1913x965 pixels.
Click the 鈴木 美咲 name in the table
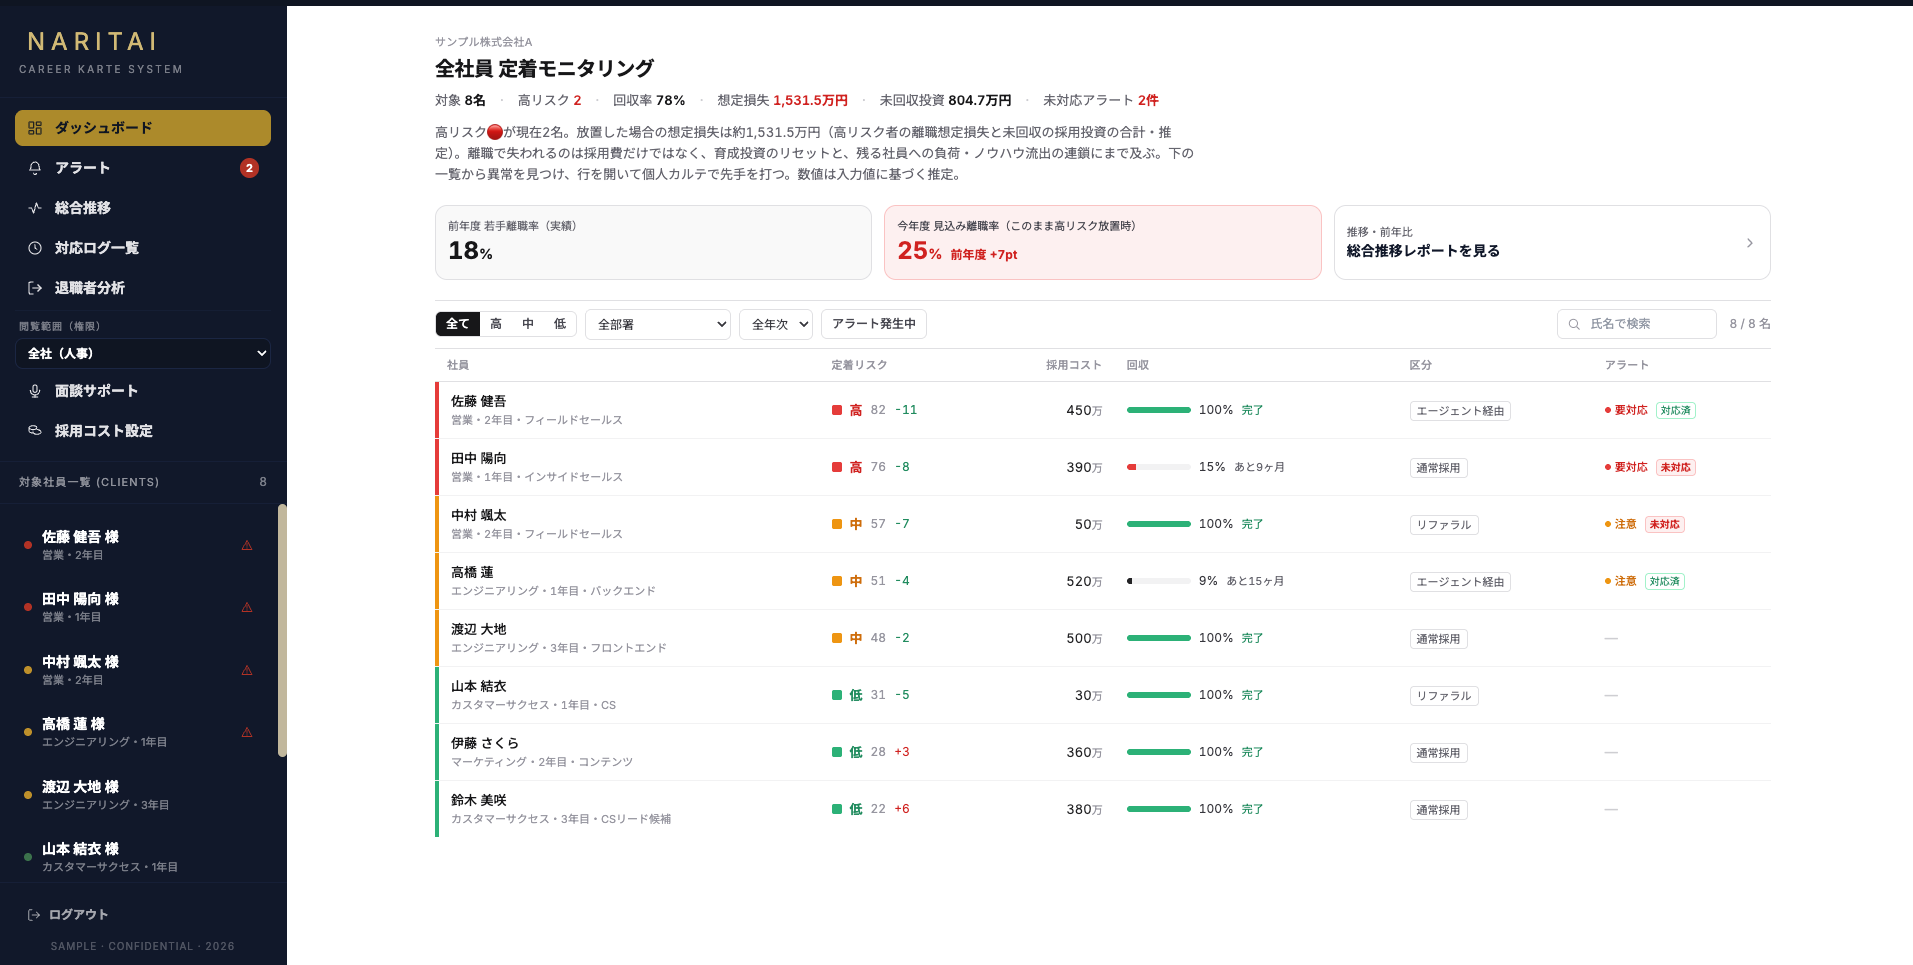click(x=479, y=800)
